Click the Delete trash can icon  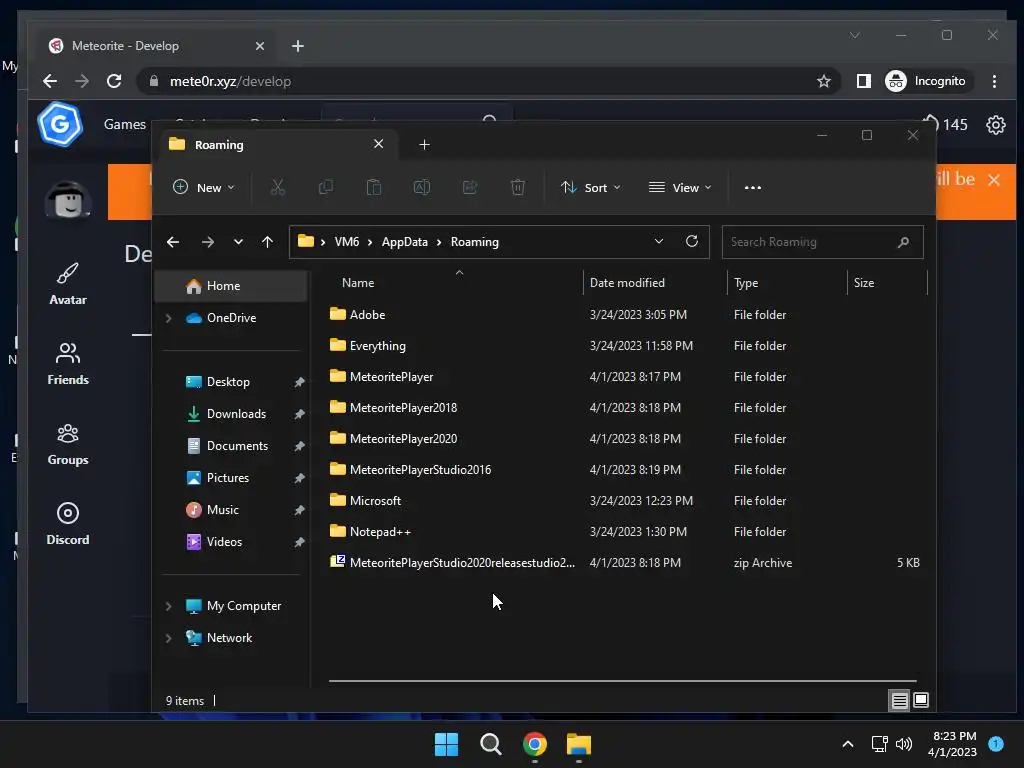[517, 187]
